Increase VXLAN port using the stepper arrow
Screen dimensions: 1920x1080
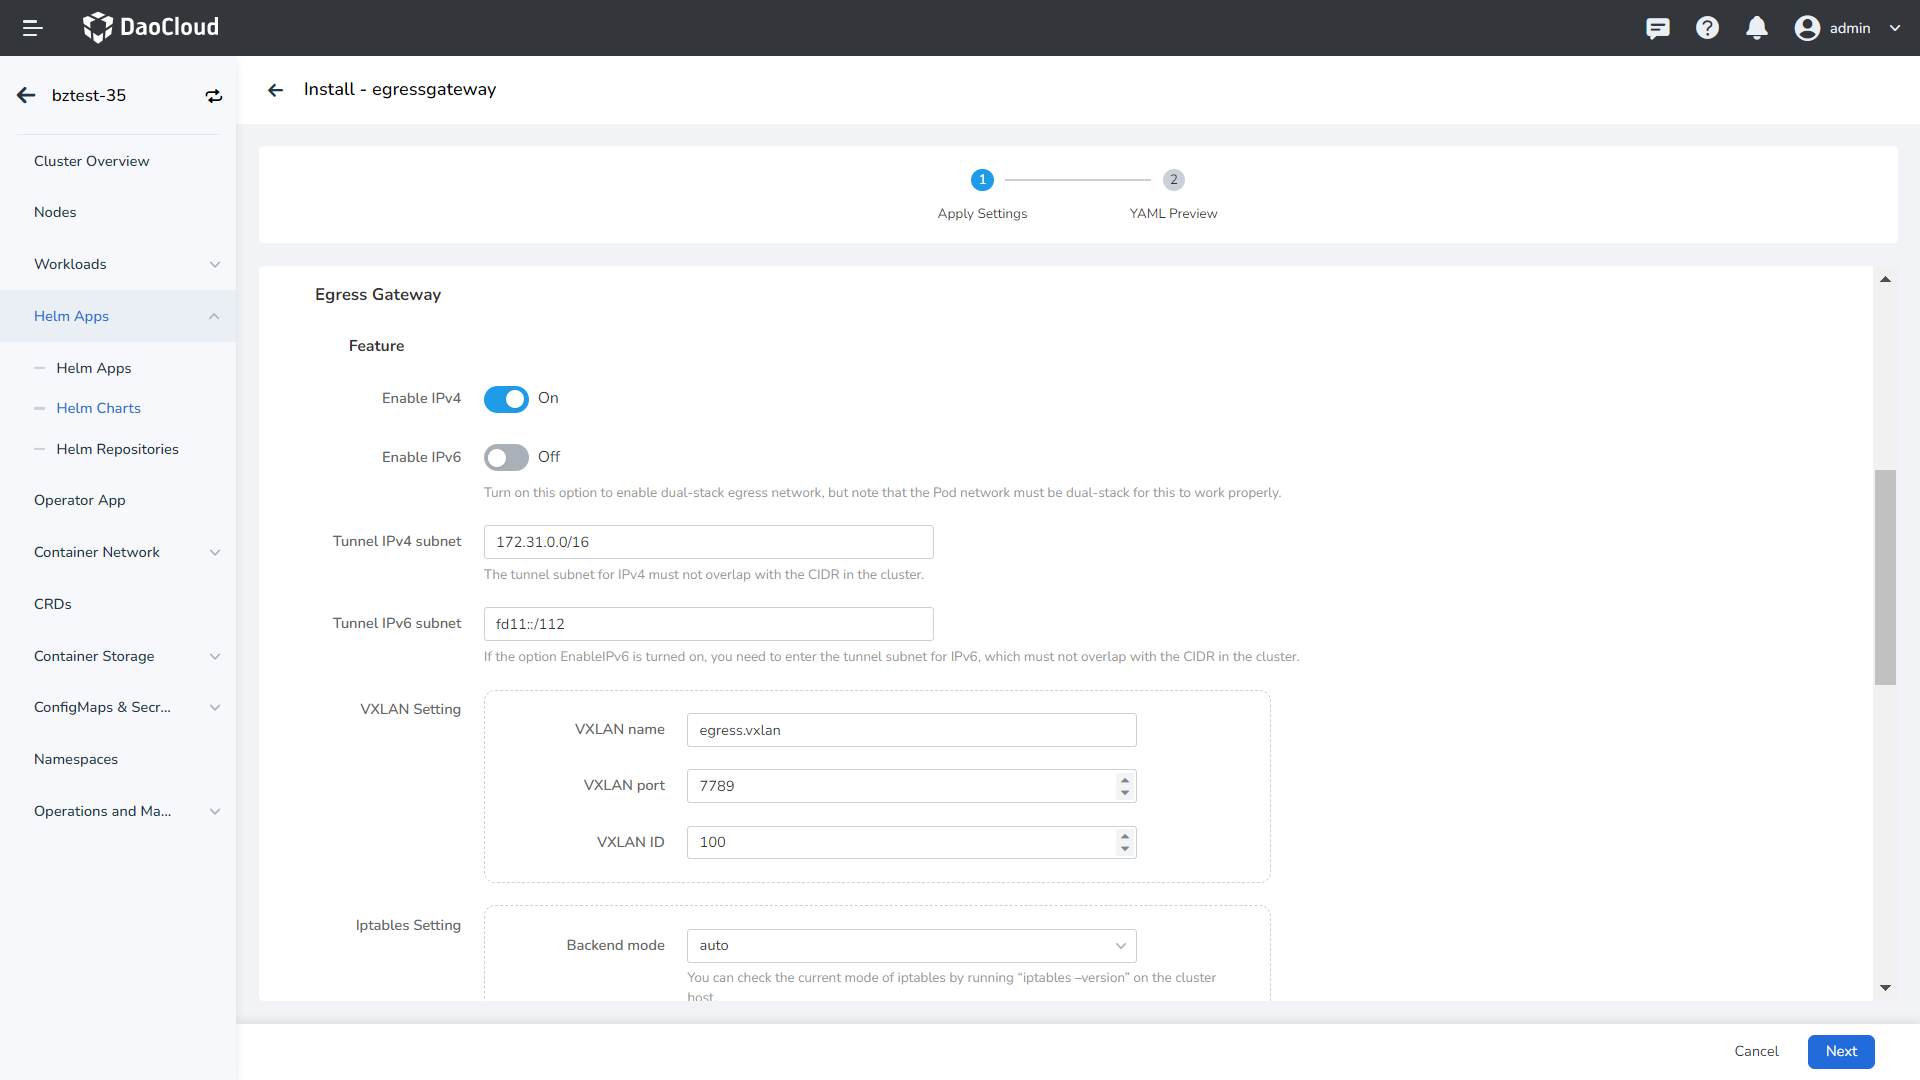[1124, 780]
